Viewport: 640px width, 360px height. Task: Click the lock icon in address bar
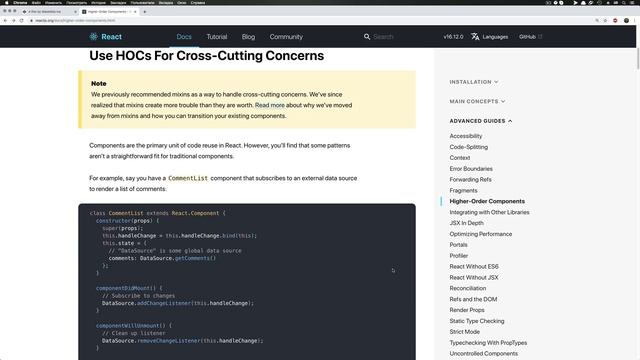pos(31,20)
